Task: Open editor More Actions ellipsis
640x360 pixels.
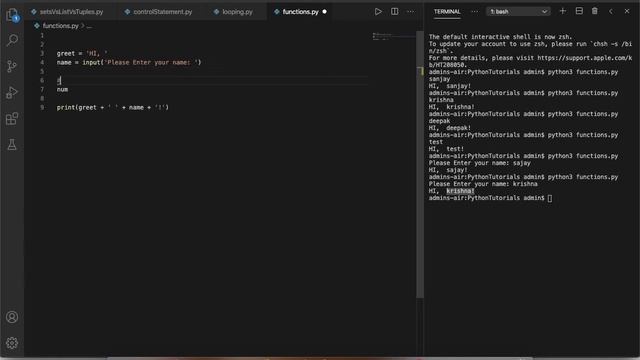Action: click(410, 11)
